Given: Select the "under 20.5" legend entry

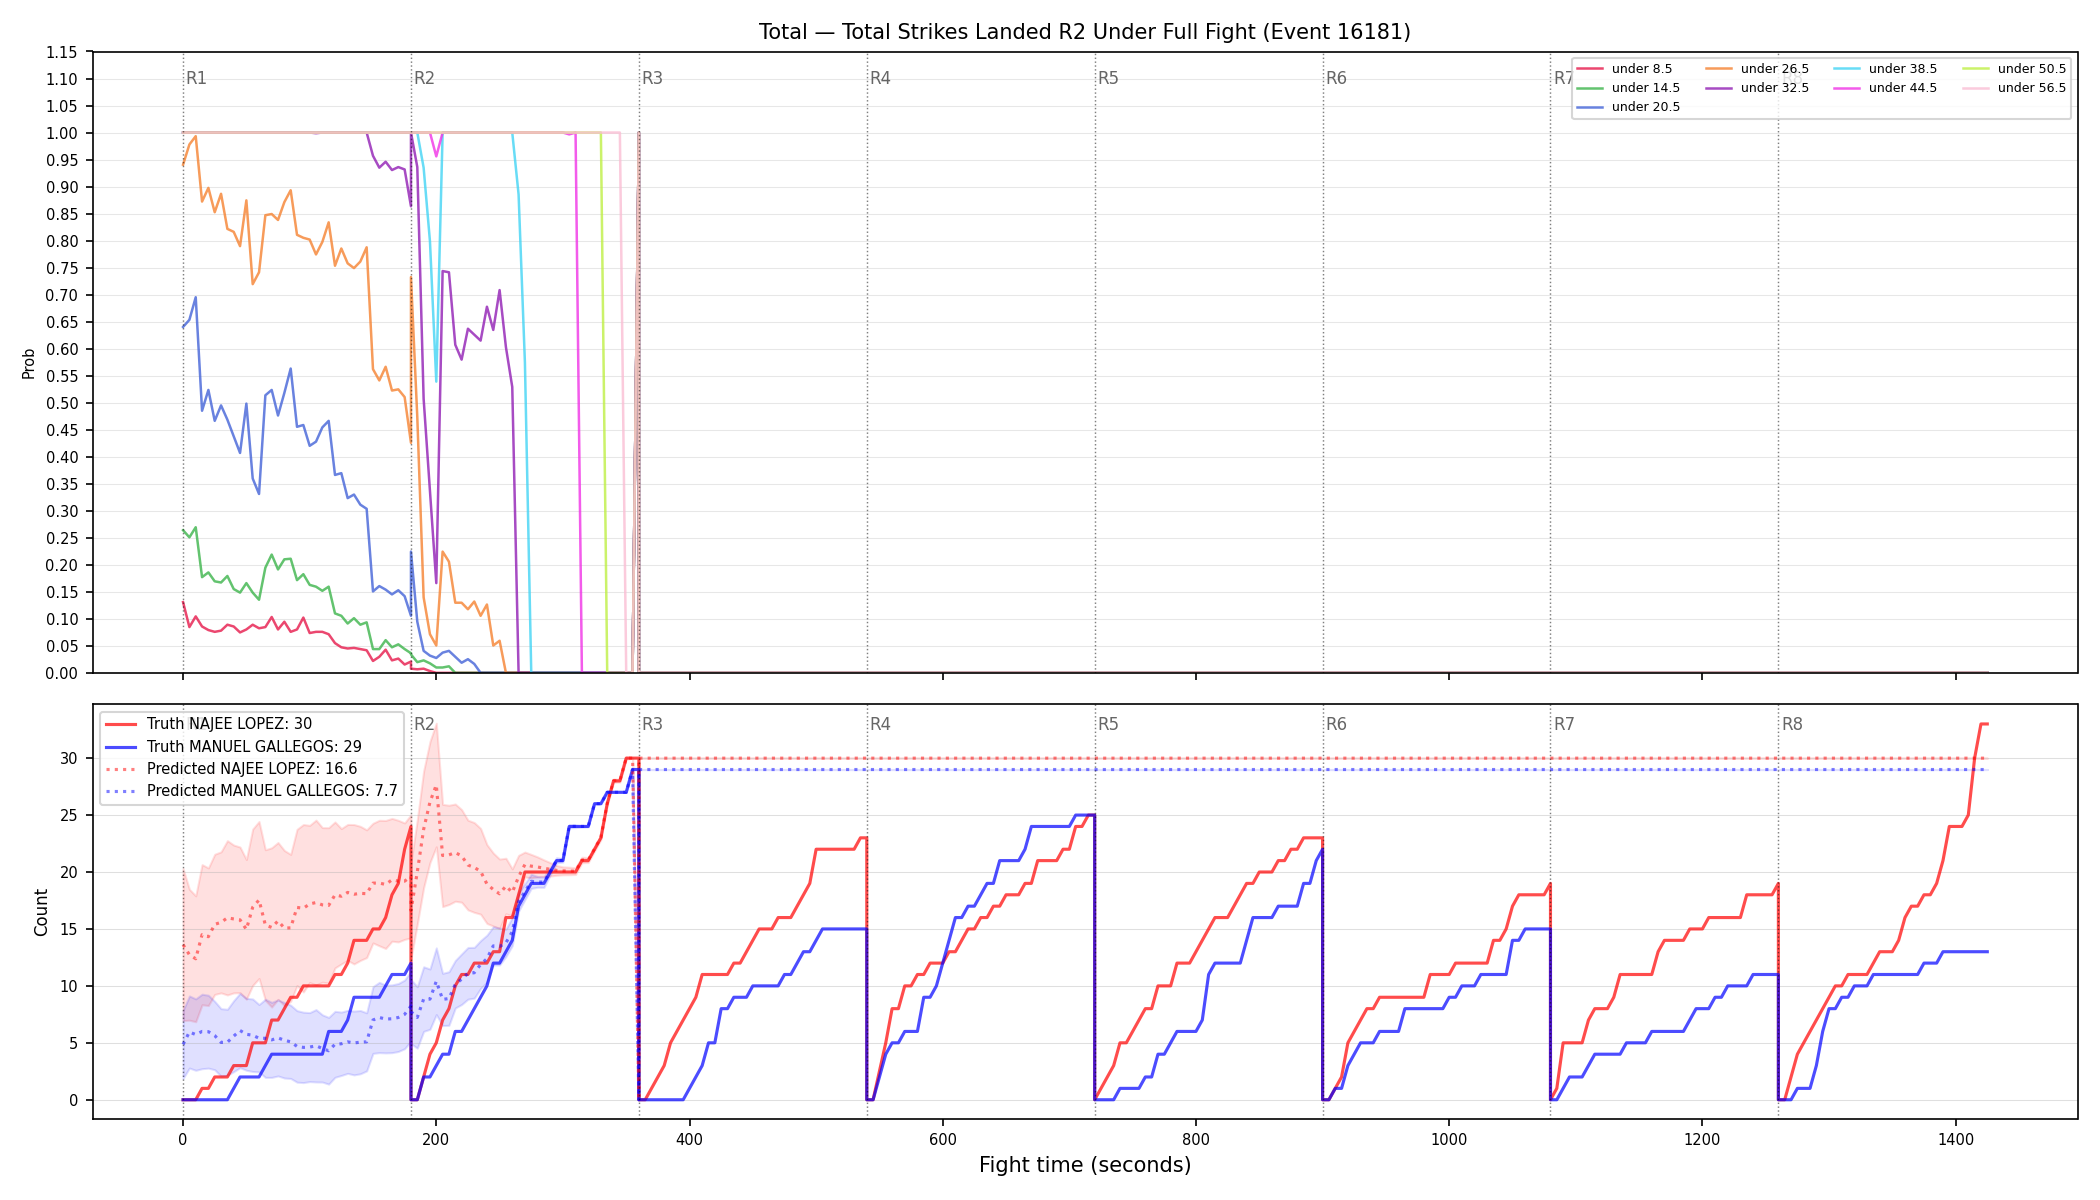Looking at the screenshot, I should tap(1628, 107).
